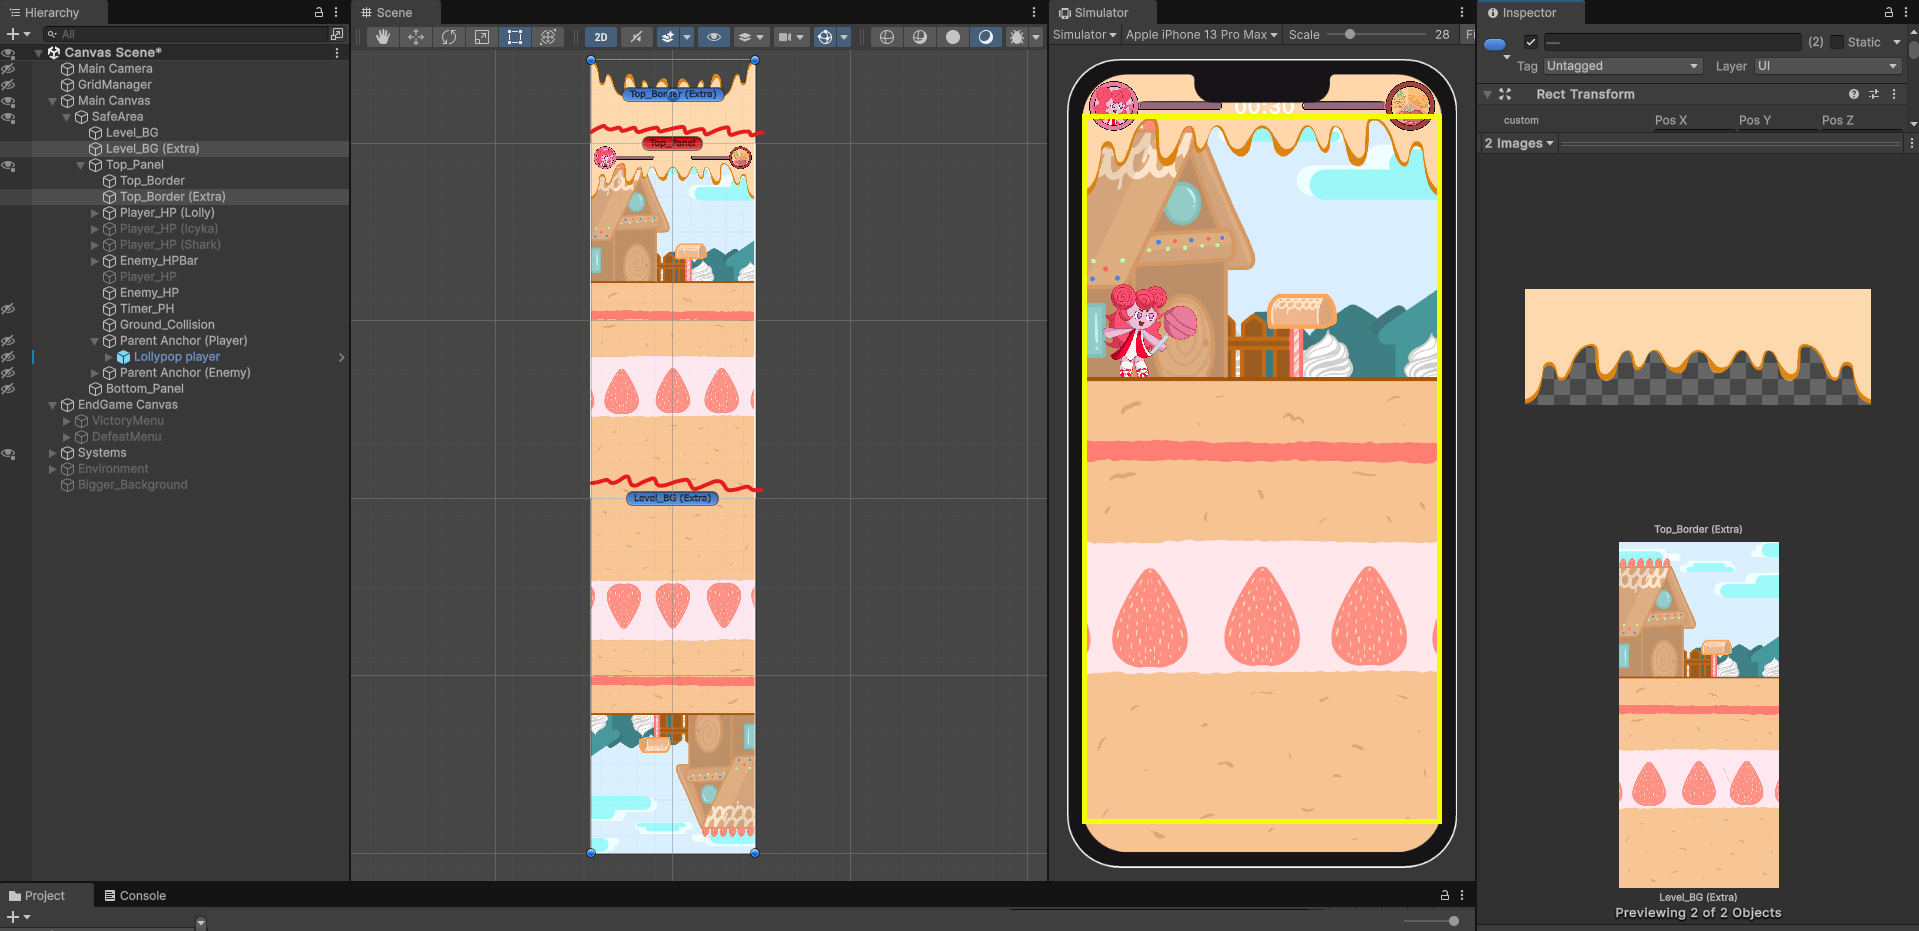Click the Hierarchy search field

[190, 34]
